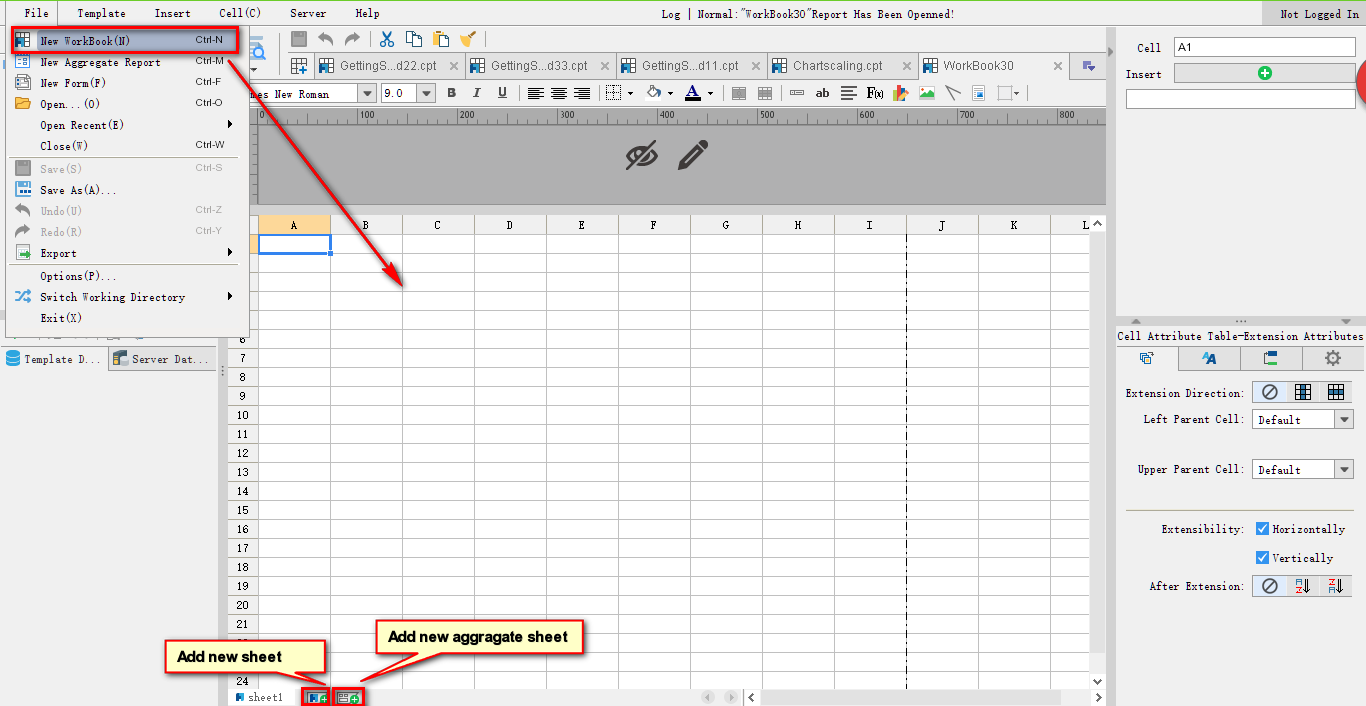Click green plus Insert button
This screenshot has width=1366, height=706.
[1265, 73]
